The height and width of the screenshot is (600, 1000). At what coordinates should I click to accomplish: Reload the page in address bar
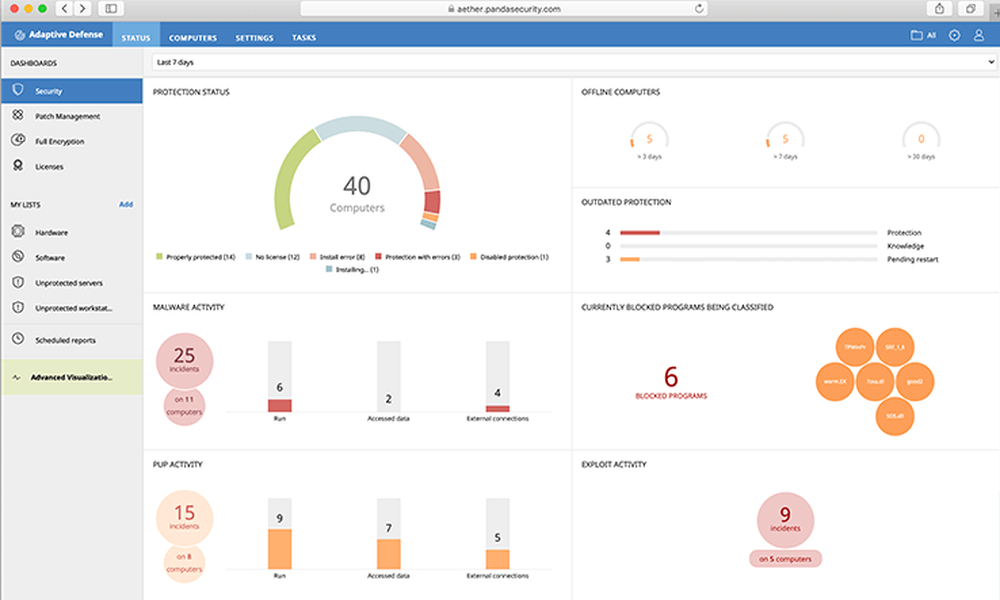coord(699,8)
